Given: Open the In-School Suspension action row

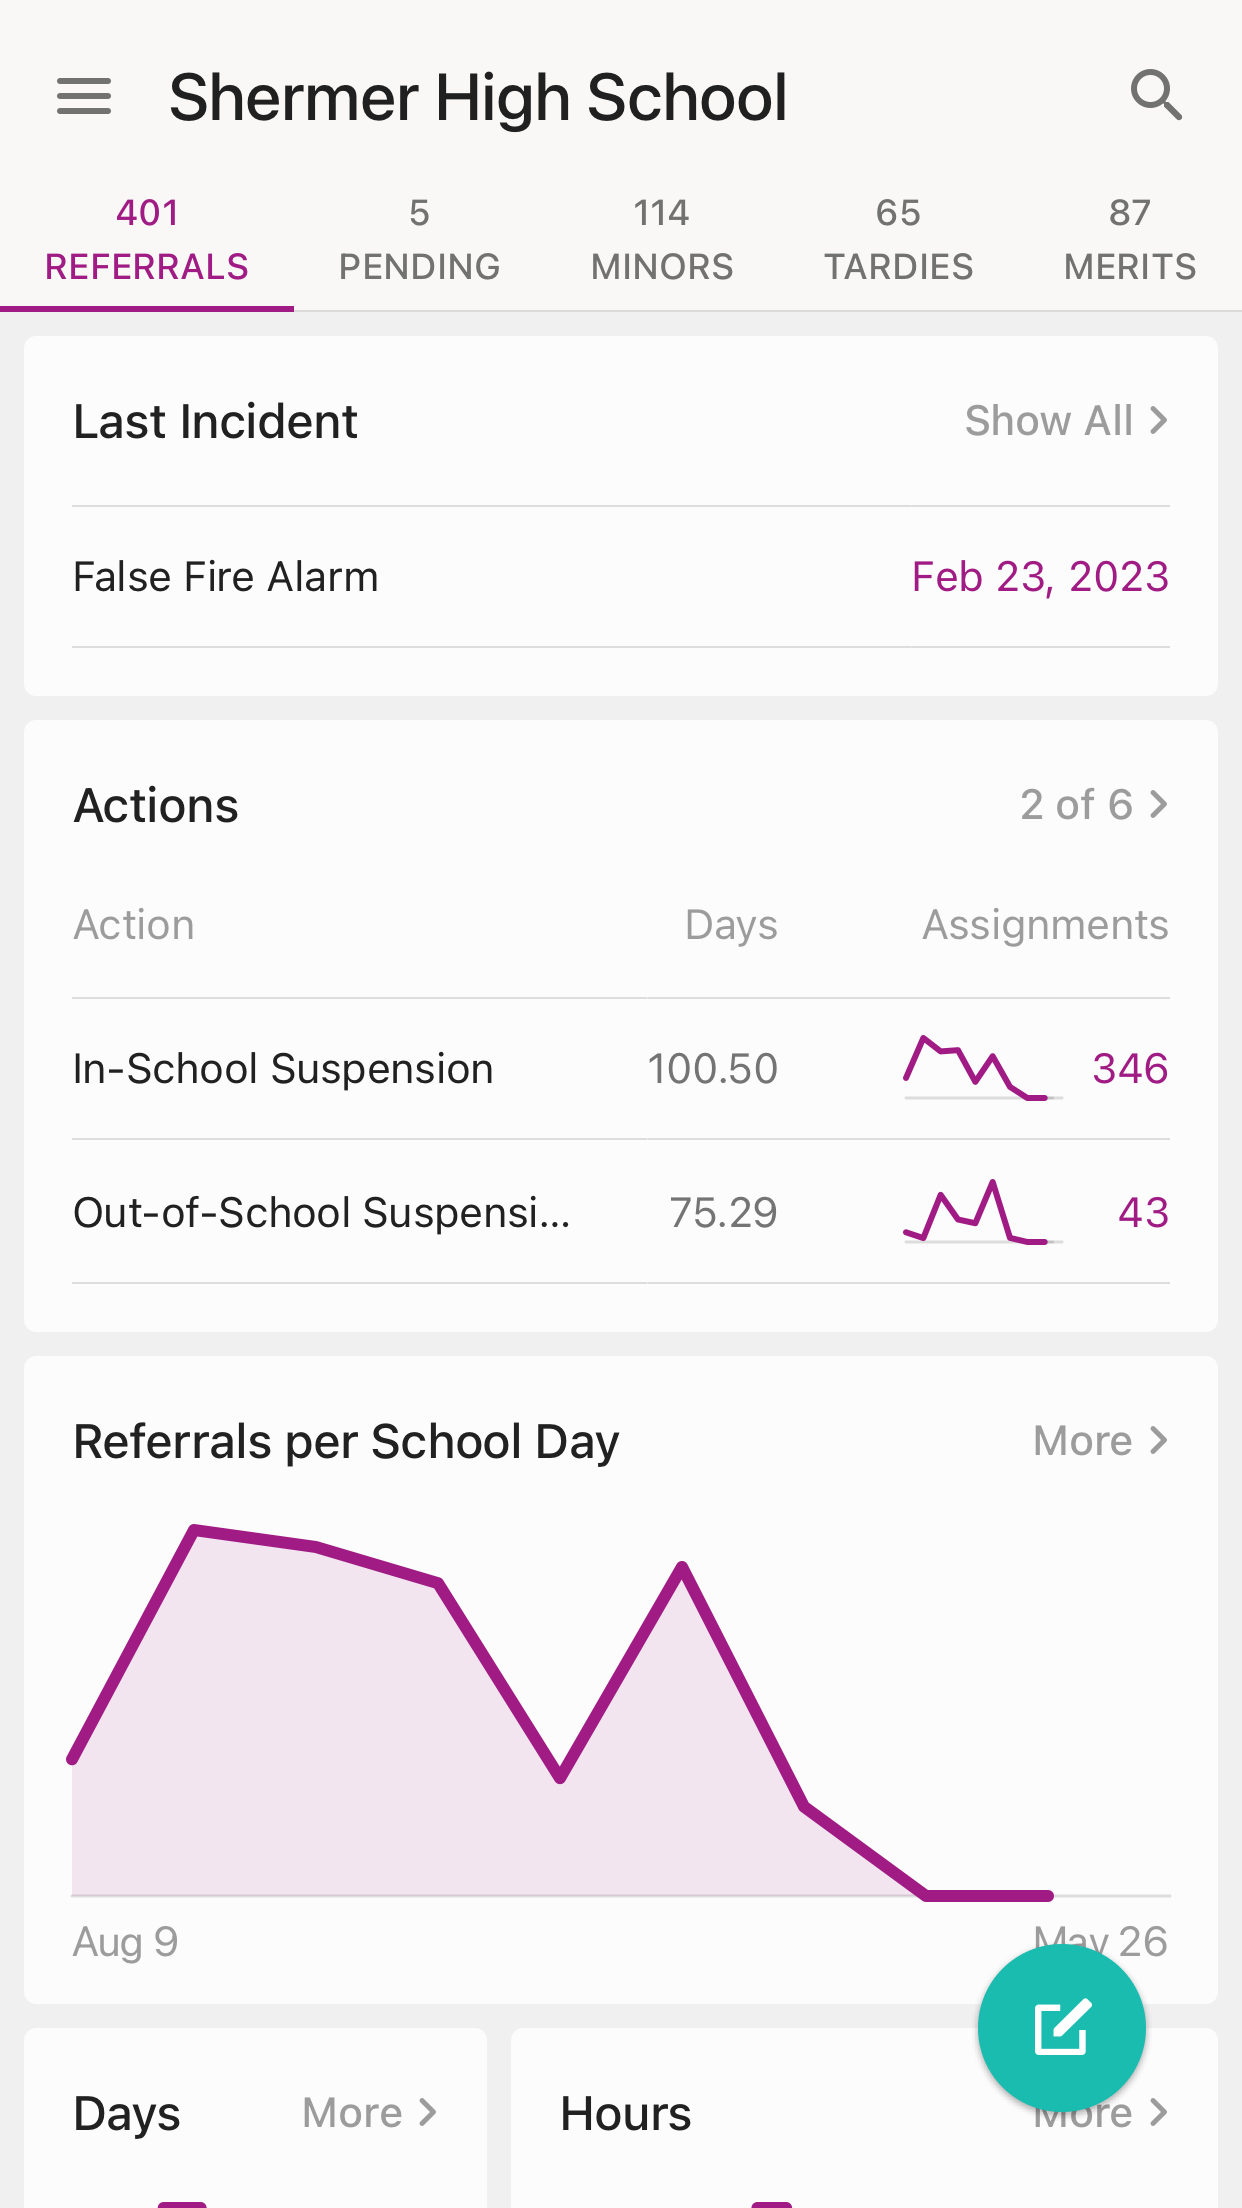Looking at the screenshot, I should (x=283, y=1069).
